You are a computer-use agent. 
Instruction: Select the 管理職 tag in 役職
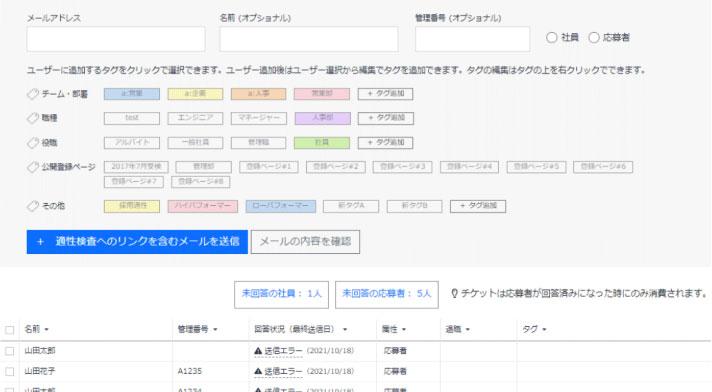[x=258, y=143]
